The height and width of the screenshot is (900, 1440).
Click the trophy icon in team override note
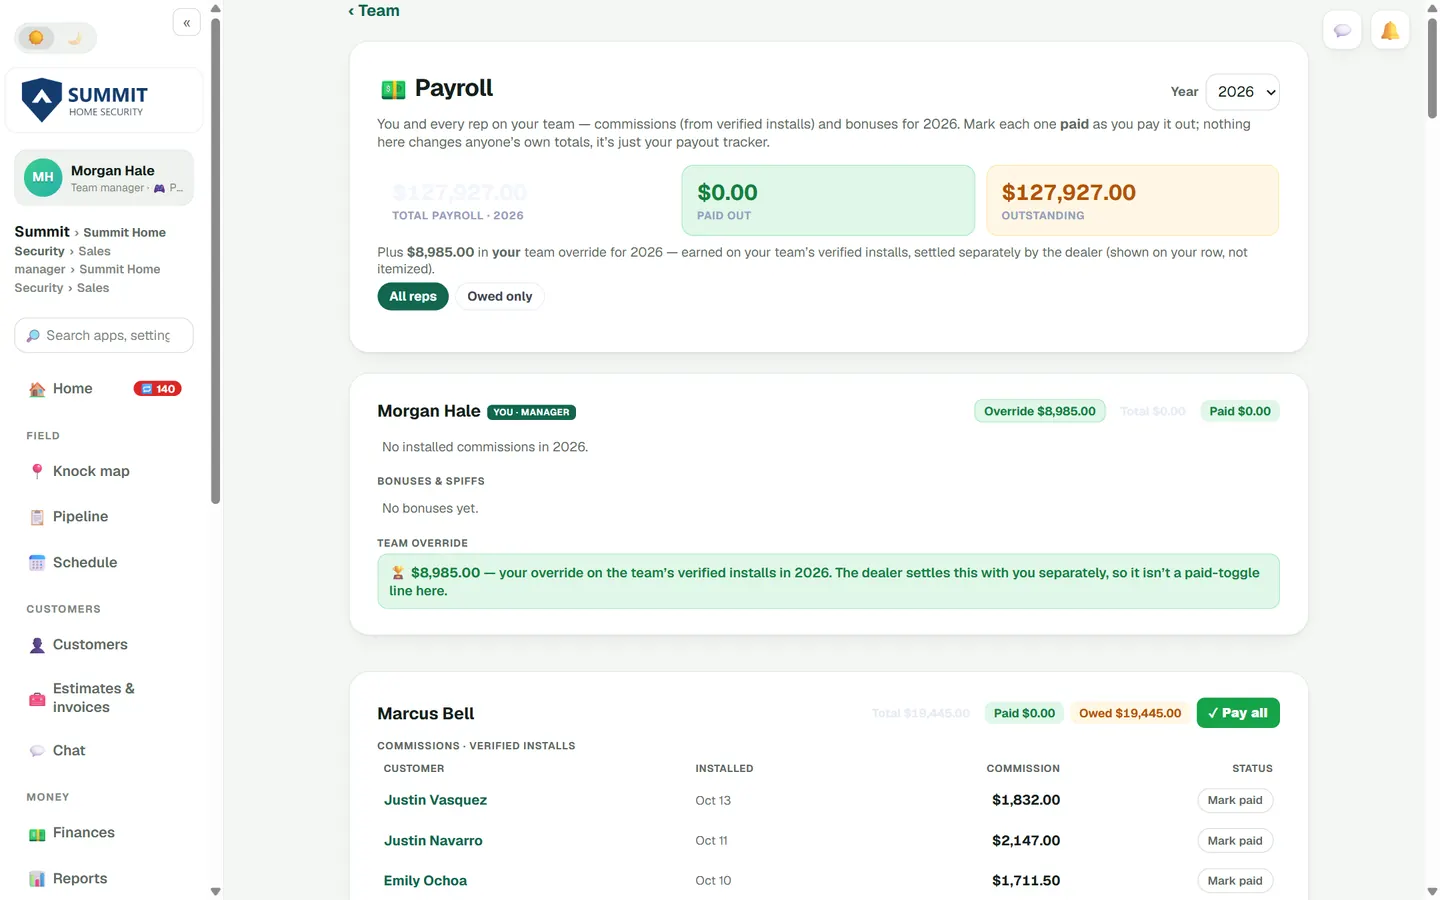pyautogui.click(x=397, y=573)
